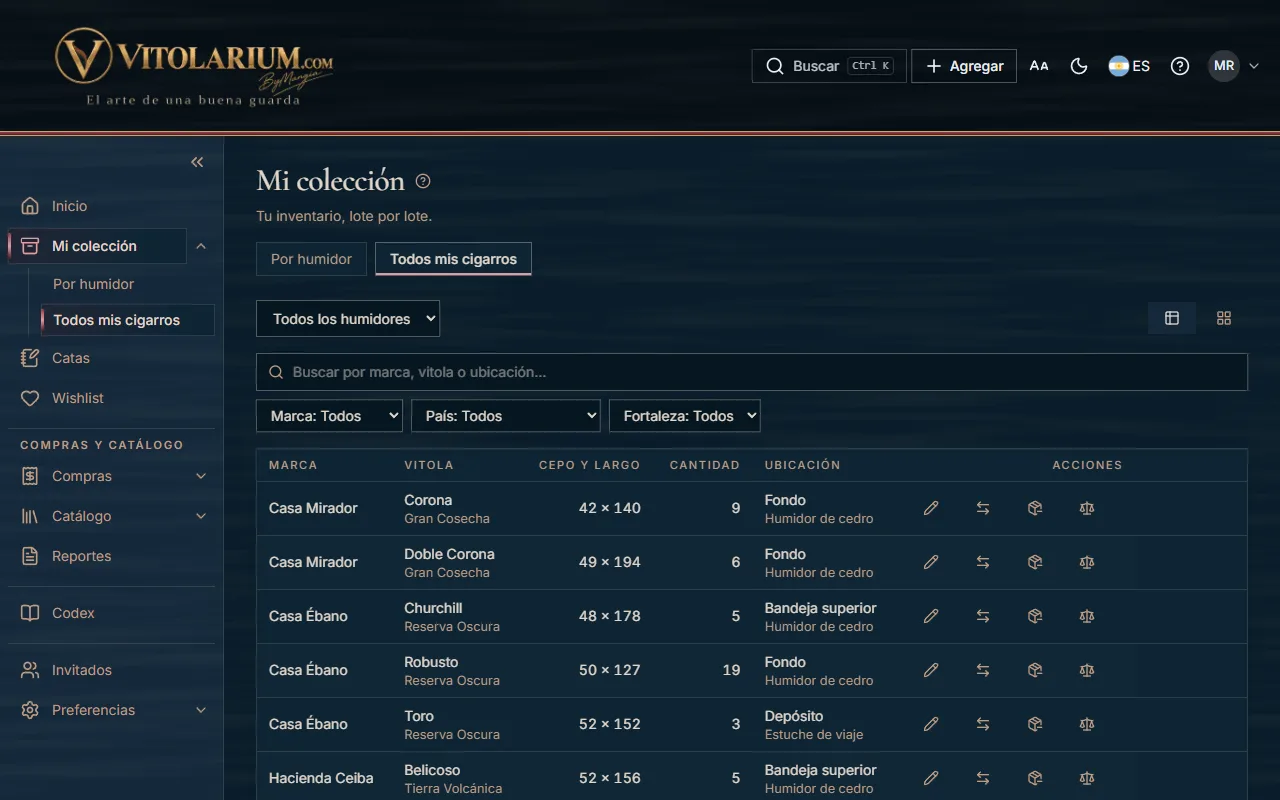This screenshot has width=1280, height=800.
Task: Open help icon in top header
Action: 1180,66
